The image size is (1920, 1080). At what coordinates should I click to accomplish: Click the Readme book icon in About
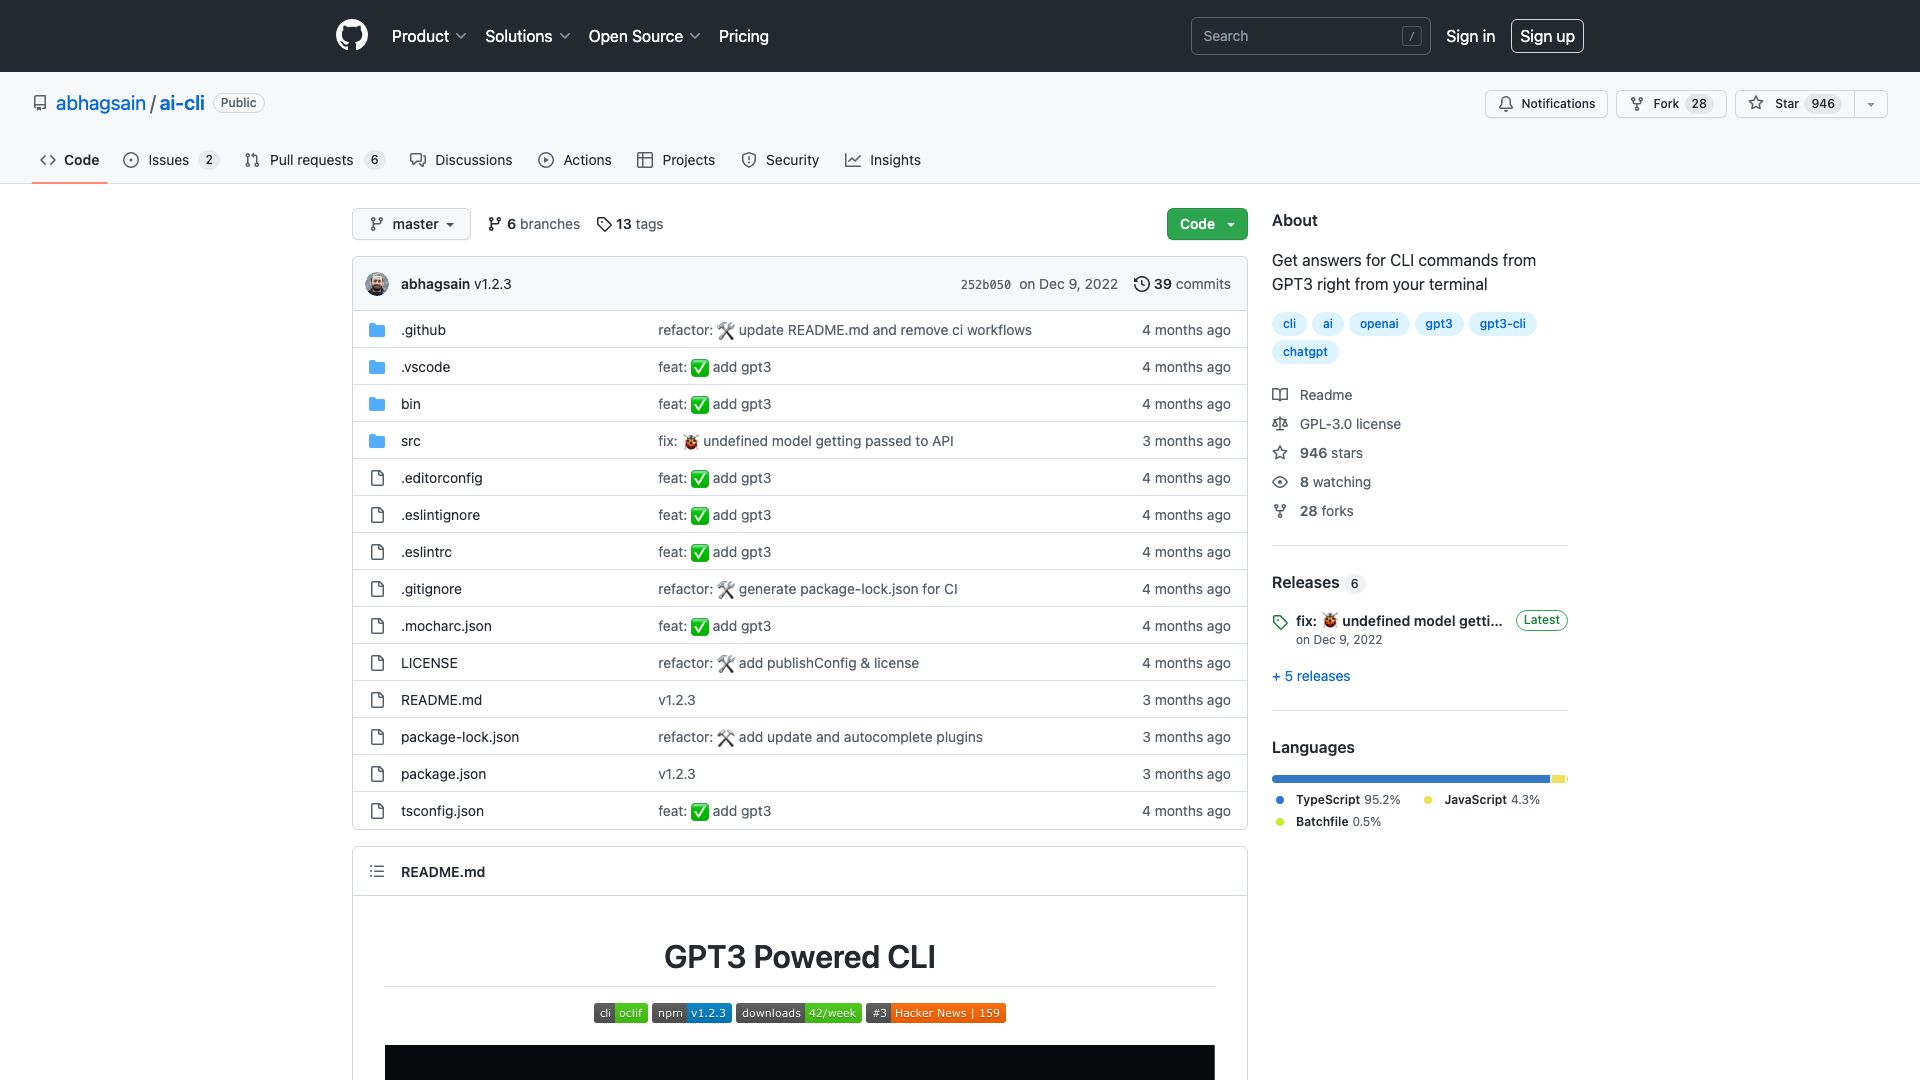pos(1280,395)
